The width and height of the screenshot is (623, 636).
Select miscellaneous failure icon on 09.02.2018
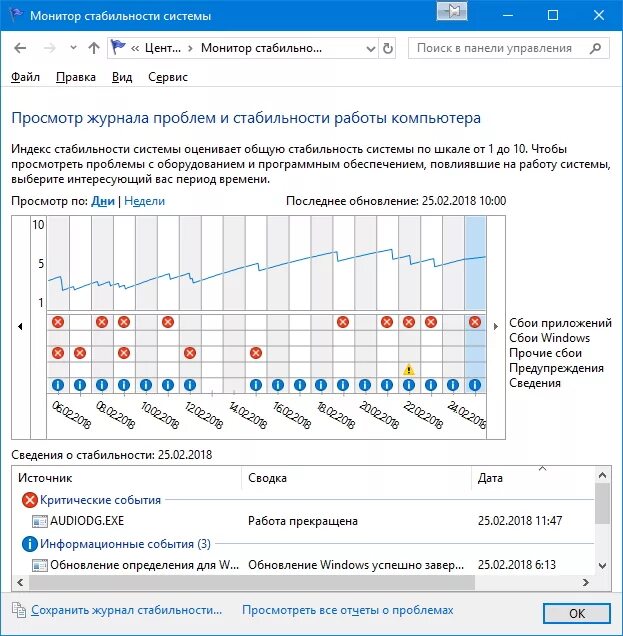click(124, 353)
